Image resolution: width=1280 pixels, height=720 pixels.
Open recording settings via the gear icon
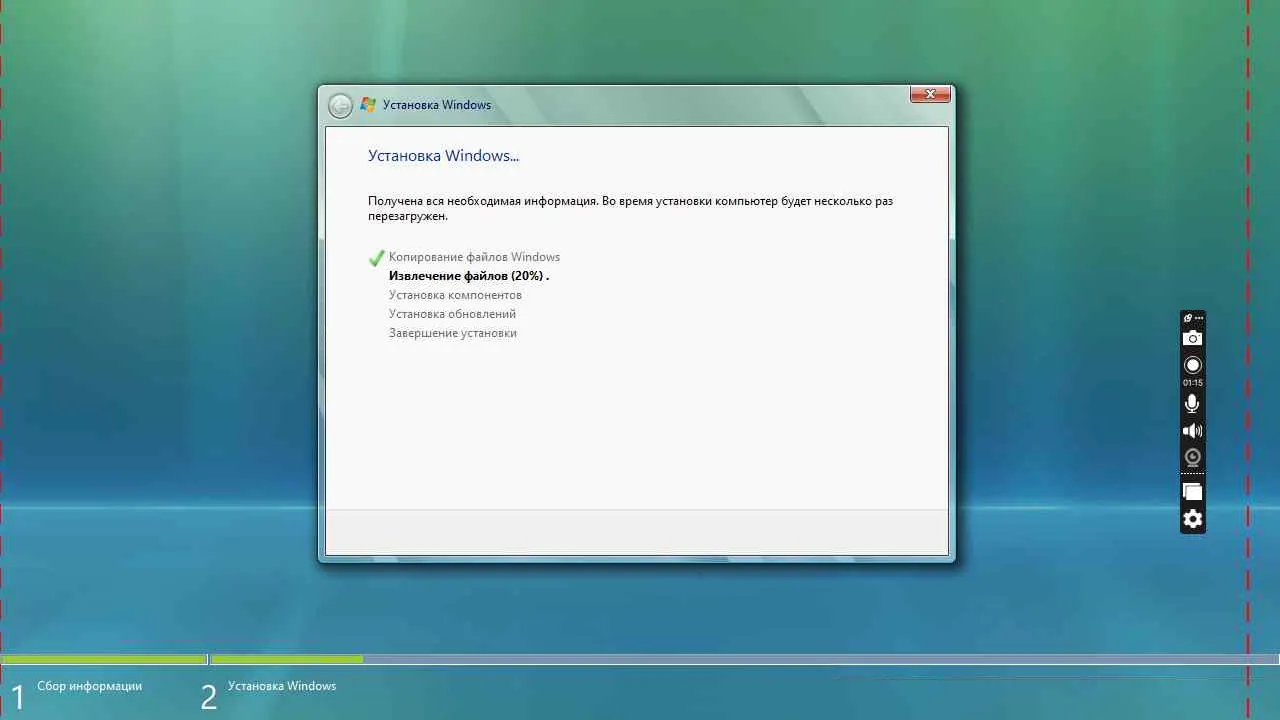[1192, 518]
